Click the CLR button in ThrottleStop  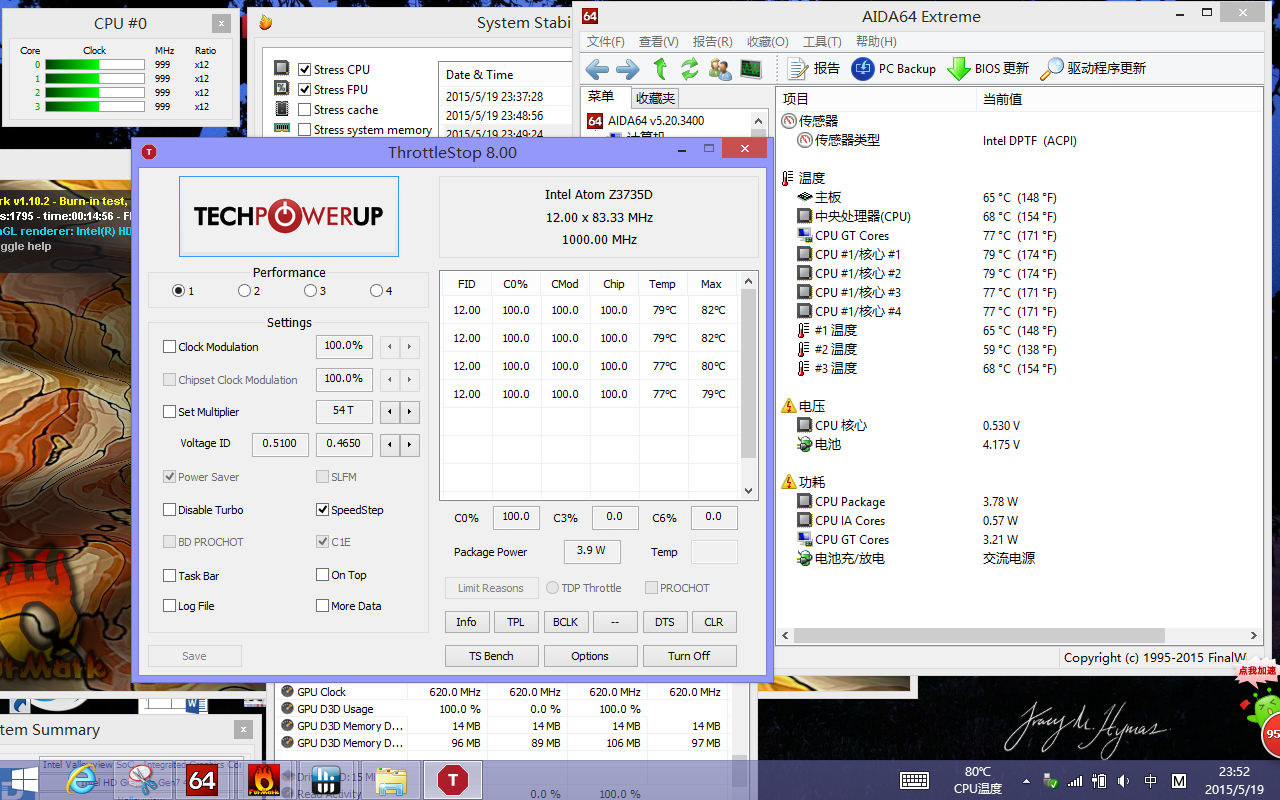(x=714, y=622)
